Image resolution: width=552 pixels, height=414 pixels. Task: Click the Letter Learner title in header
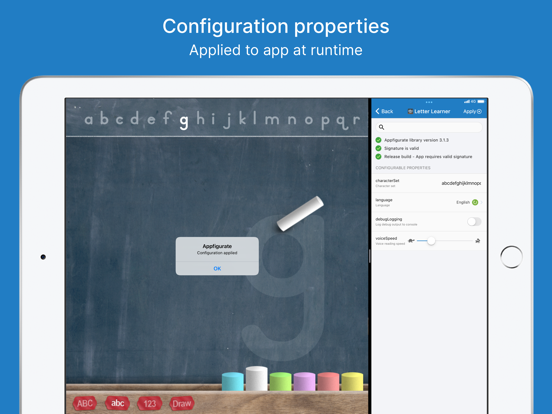432,111
